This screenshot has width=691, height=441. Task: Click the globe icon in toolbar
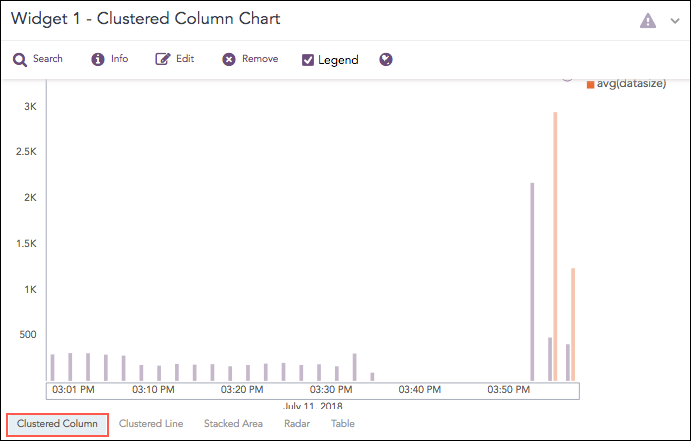386,60
